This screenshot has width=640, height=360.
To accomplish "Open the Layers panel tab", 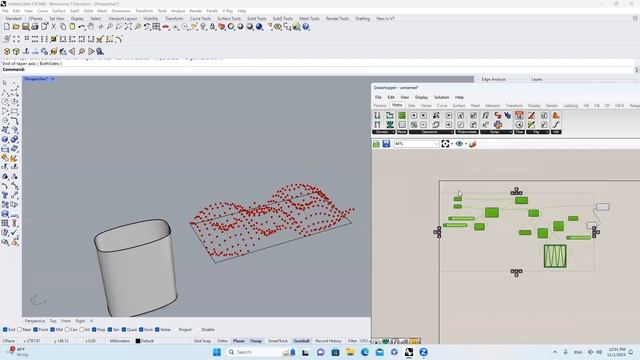I will [536, 79].
